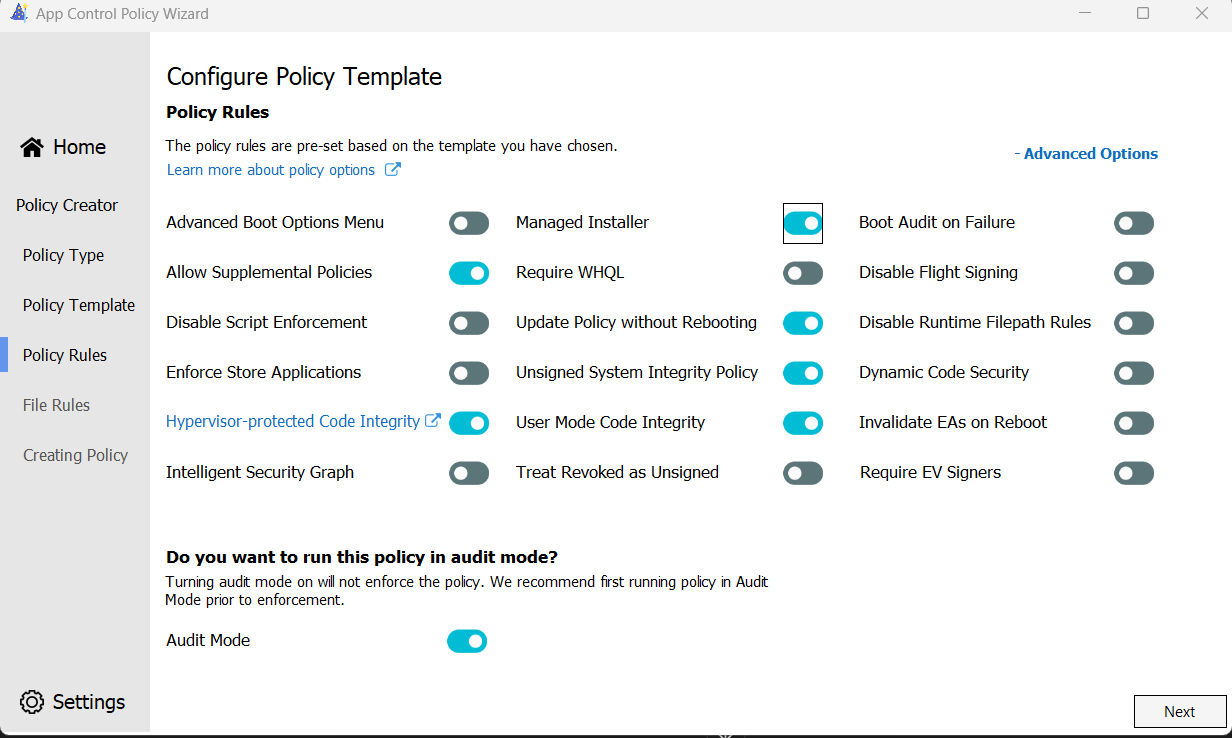Viewport: 1232px width, 738px height.
Task: Click 'Do you want to run this policy in audit mode?'
Action: [362, 557]
